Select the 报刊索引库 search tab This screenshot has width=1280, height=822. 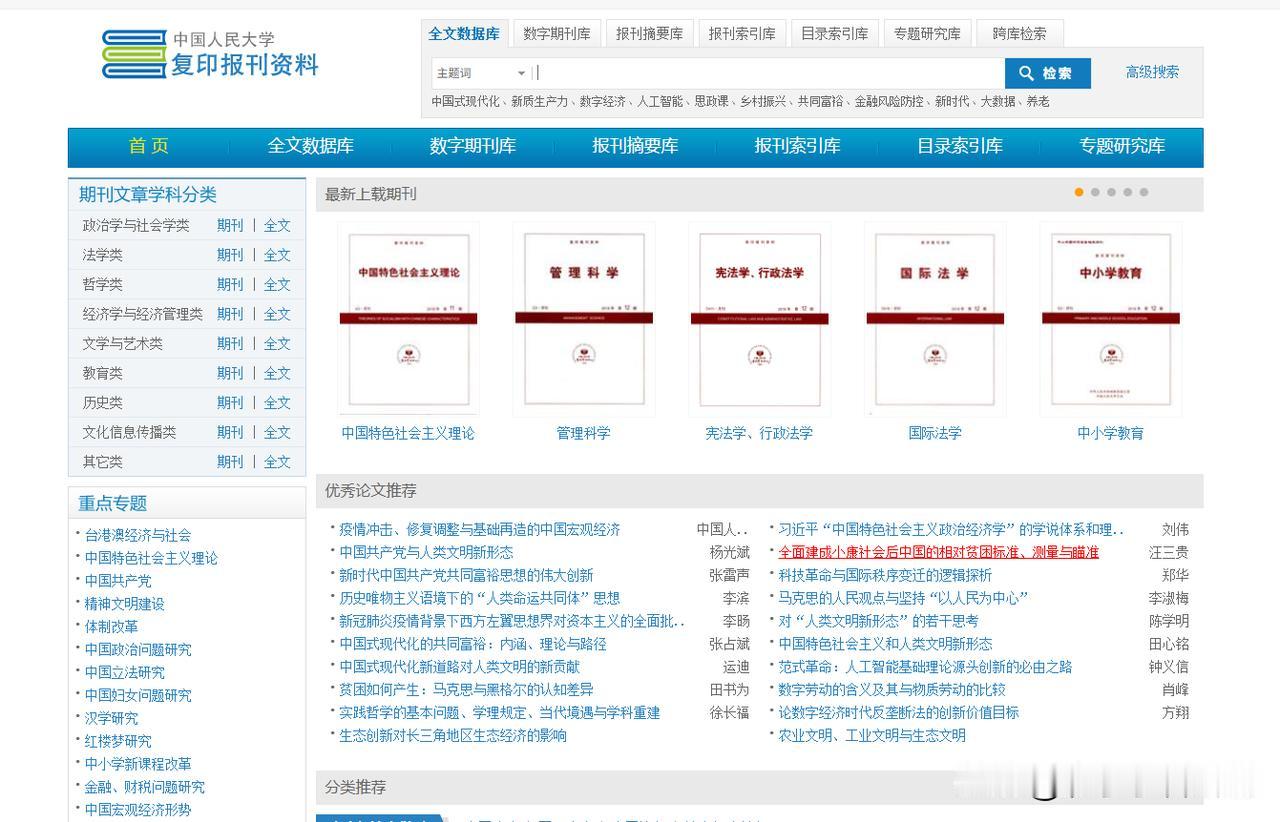click(x=742, y=33)
